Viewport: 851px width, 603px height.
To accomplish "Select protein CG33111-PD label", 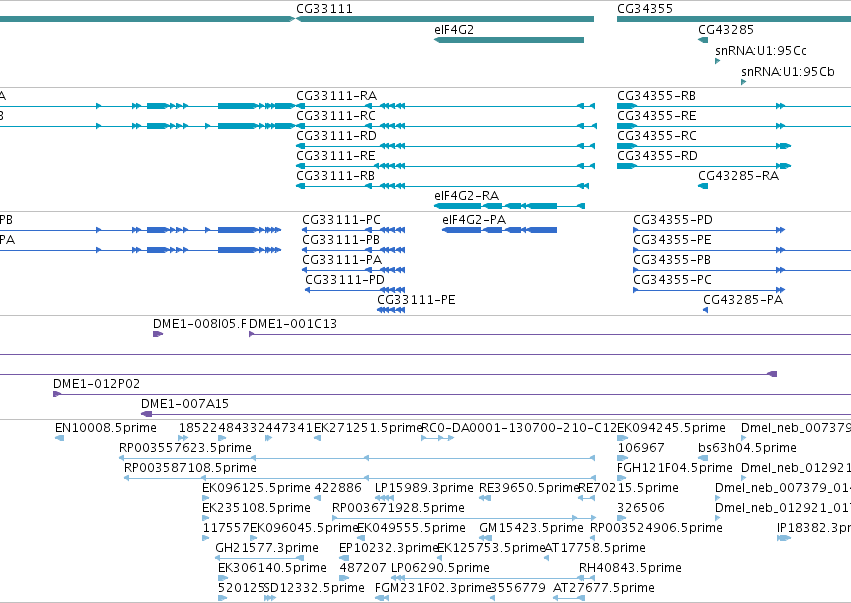I will tap(345, 280).
